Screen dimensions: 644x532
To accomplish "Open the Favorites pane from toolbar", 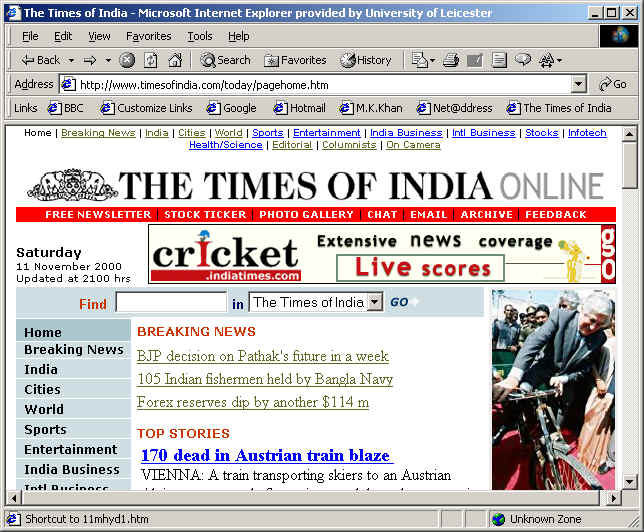I will (295, 60).
